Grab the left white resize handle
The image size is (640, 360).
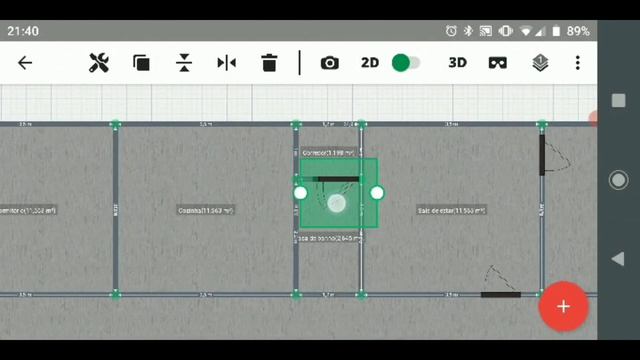point(300,193)
